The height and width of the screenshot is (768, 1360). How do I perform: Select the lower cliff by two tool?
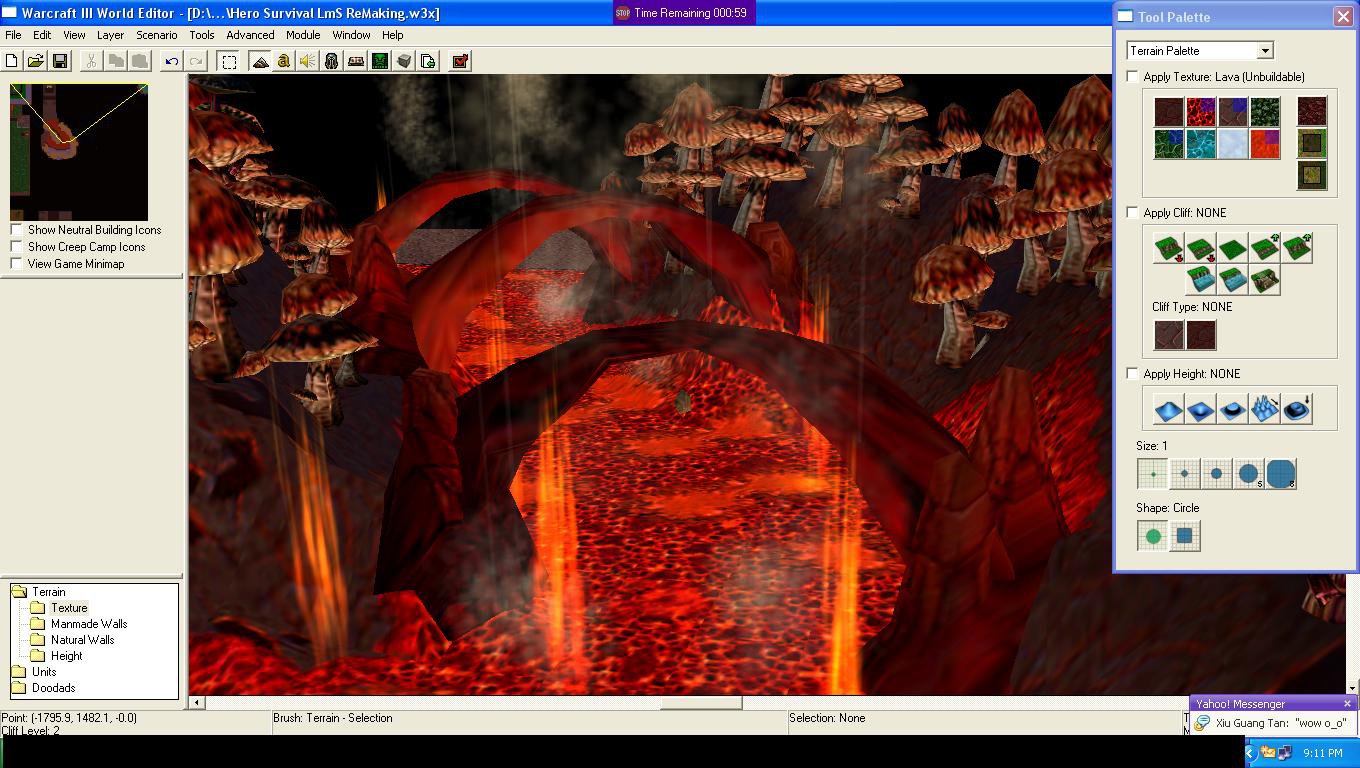(x=1168, y=248)
